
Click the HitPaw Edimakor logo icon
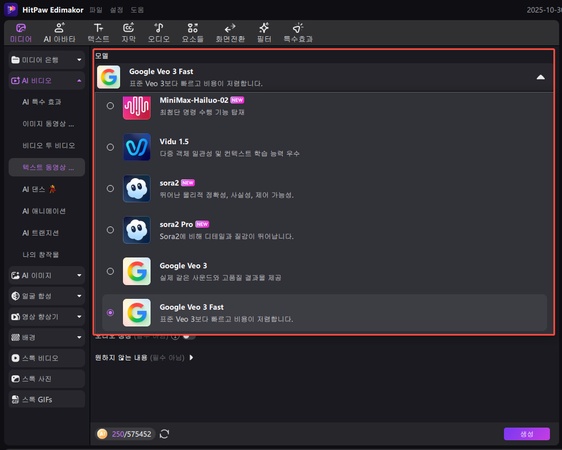pos(11,9)
